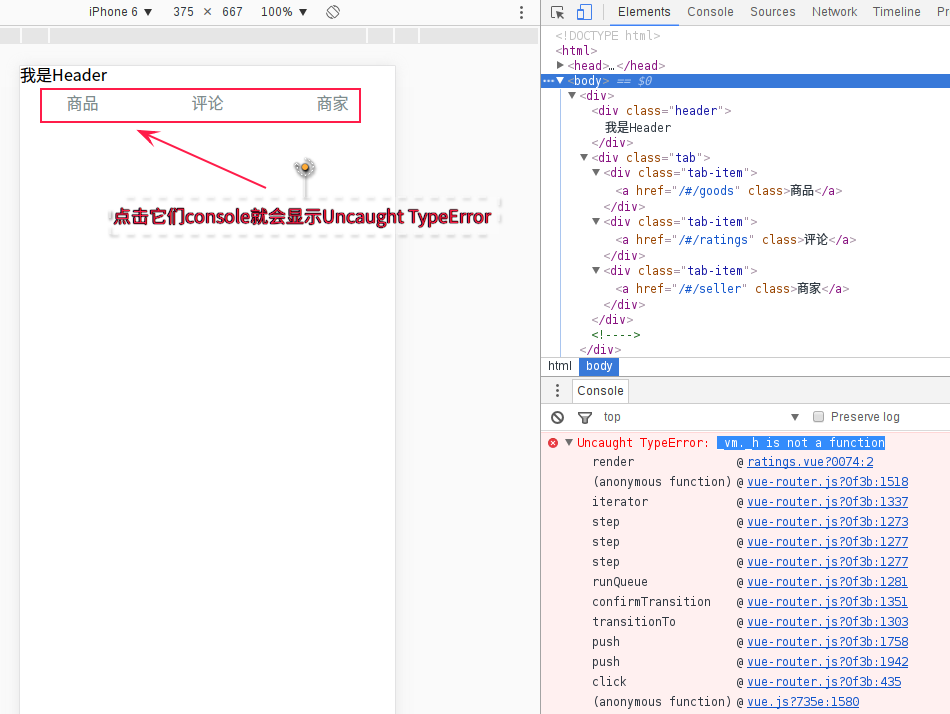Open the vue-router.js?0f3b:1758 link
The width and height of the screenshot is (950, 714).
[828, 642]
